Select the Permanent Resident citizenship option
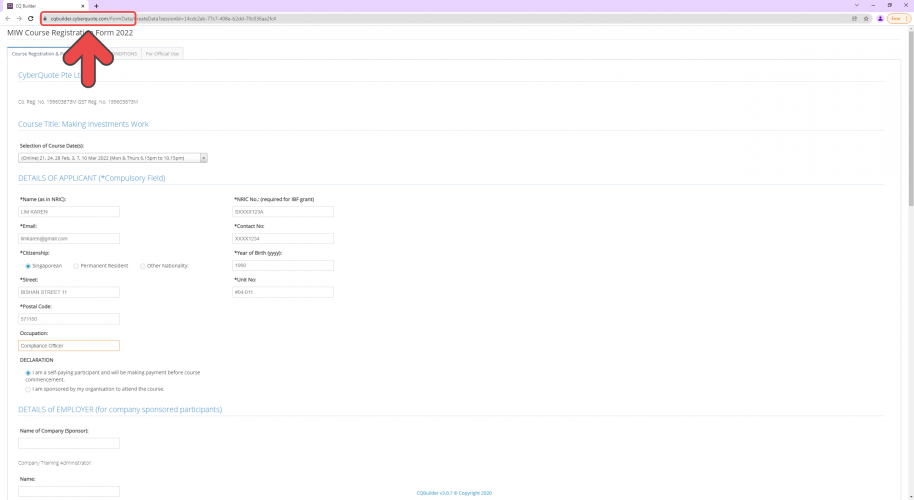 (77, 266)
